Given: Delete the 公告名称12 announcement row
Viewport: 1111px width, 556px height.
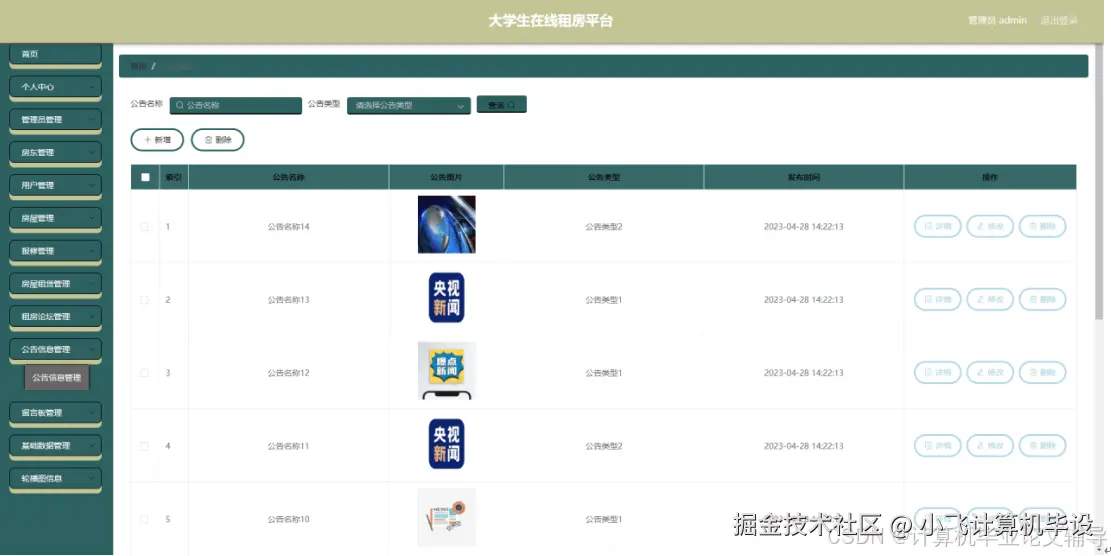Looking at the screenshot, I should click(x=1042, y=373).
